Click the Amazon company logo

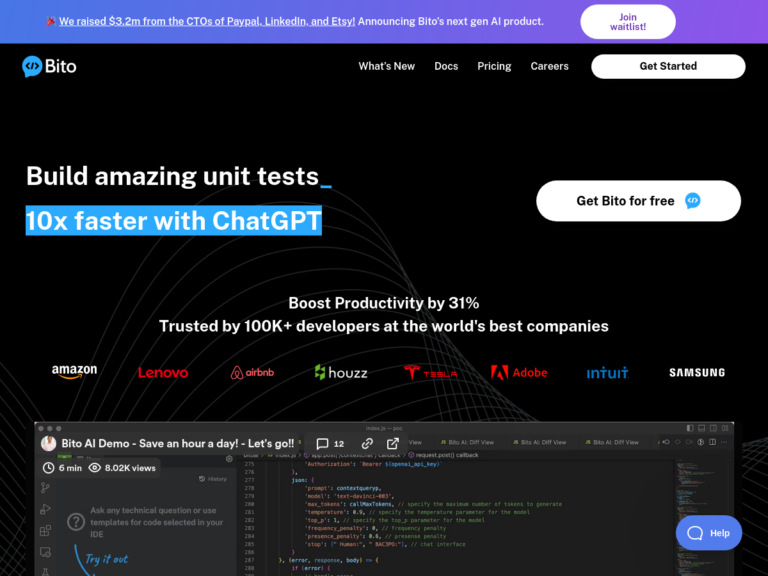tap(75, 372)
